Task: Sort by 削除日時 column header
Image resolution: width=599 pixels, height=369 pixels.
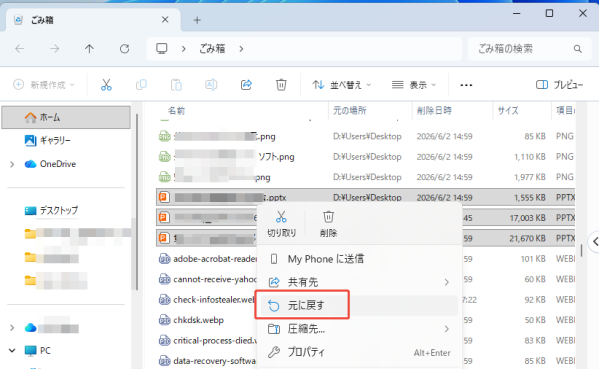Action: click(434, 111)
